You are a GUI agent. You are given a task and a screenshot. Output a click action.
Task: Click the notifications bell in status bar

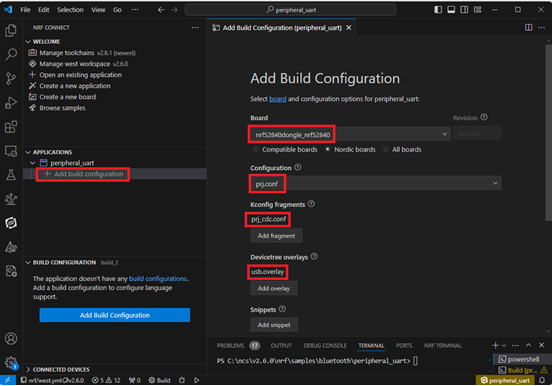tap(542, 380)
